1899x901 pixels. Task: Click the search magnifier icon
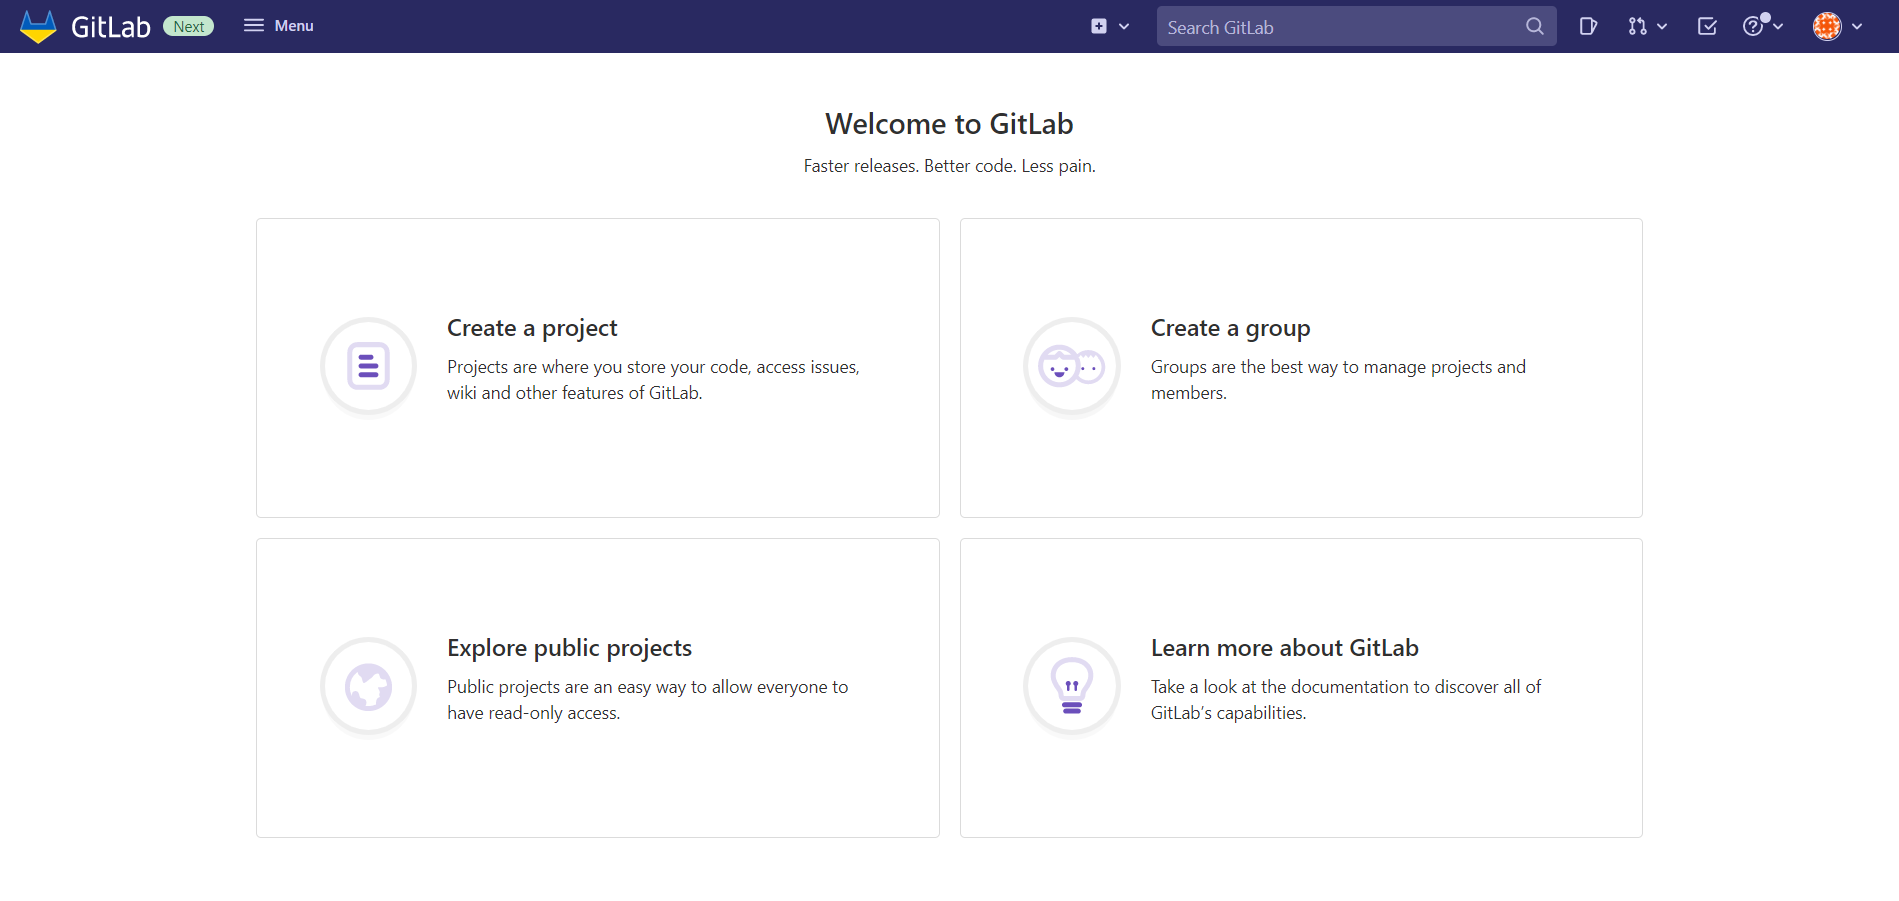click(1534, 27)
